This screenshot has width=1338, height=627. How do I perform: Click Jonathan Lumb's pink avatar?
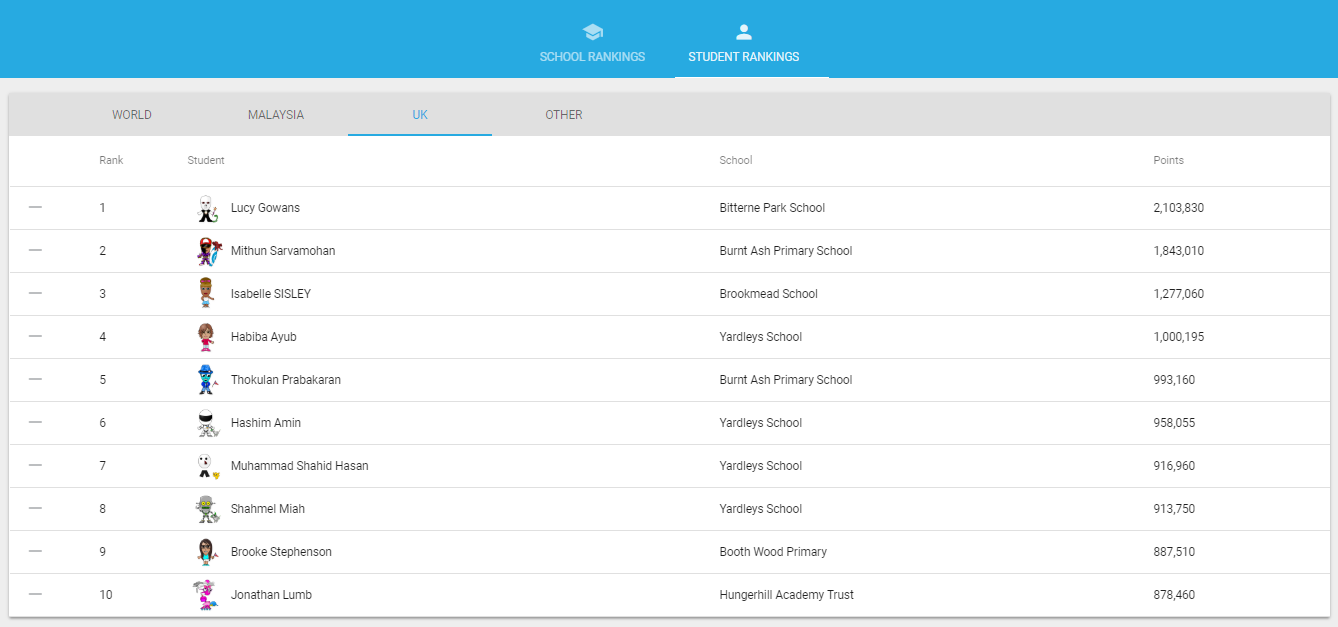click(206, 595)
